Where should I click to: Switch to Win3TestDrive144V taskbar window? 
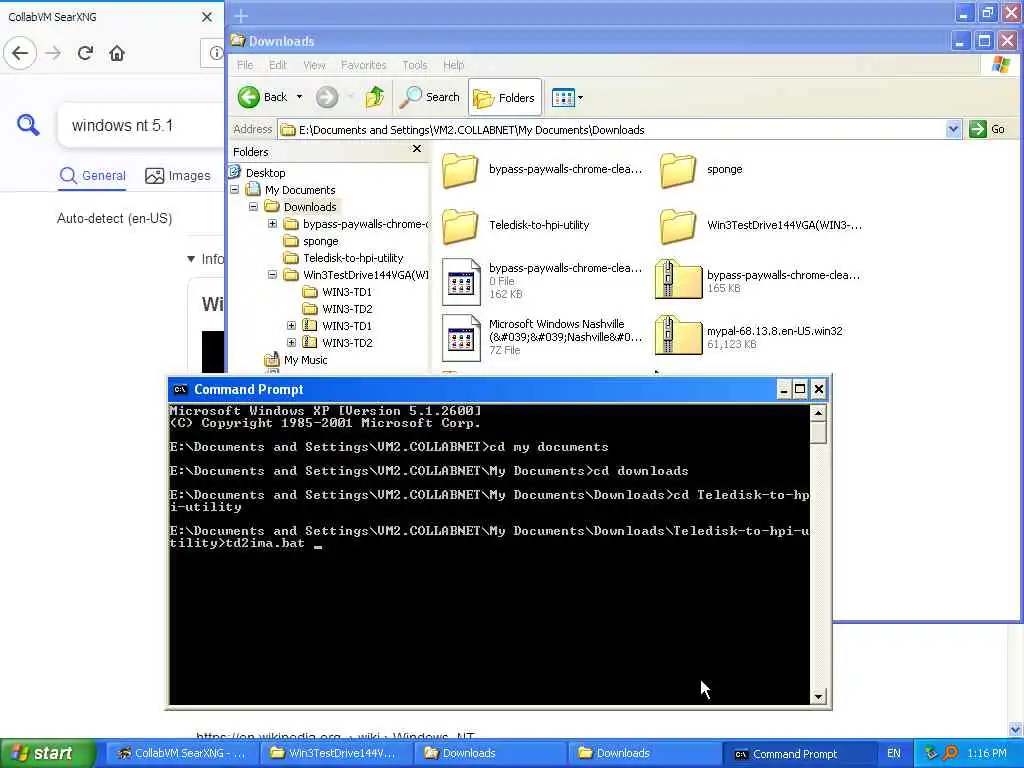pos(336,754)
